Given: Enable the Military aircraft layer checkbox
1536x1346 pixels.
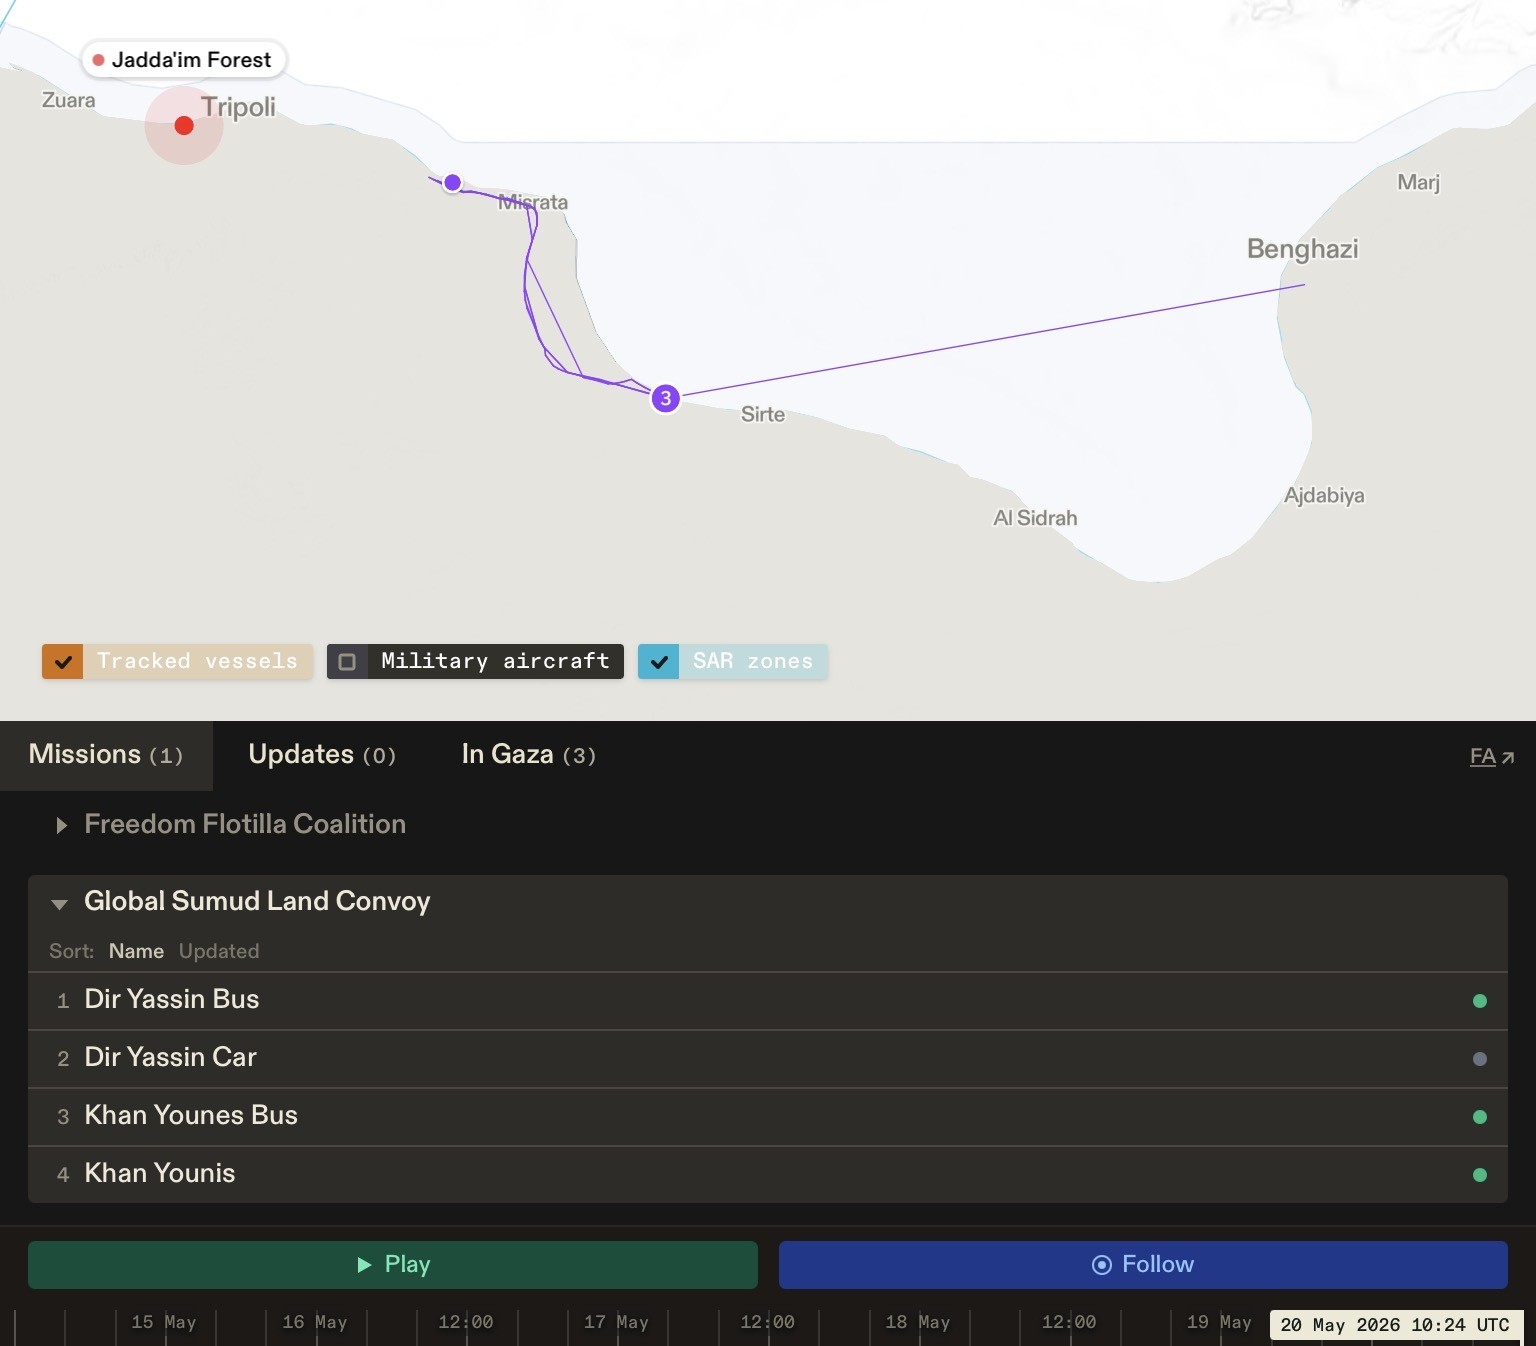Looking at the screenshot, I should (347, 661).
